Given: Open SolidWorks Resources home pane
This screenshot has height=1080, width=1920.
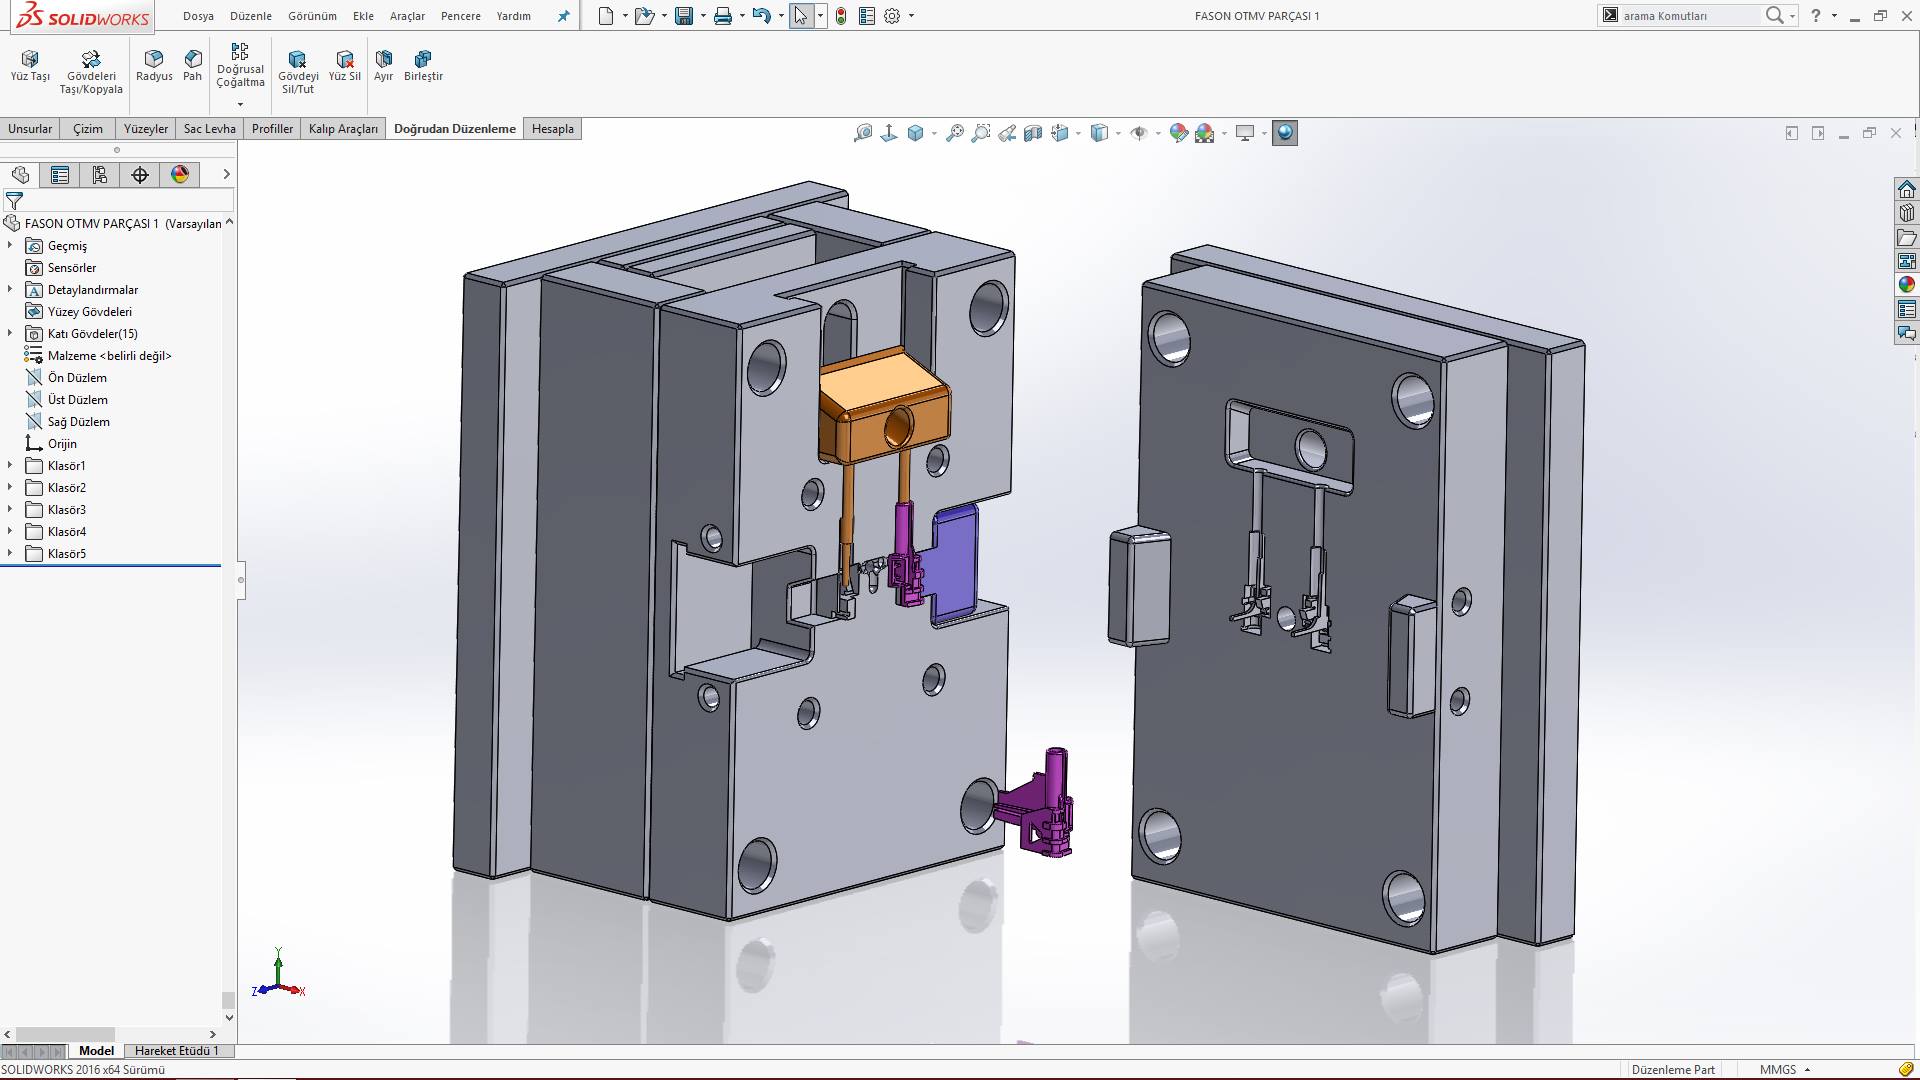Looking at the screenshot, I should pos(1907,189).
